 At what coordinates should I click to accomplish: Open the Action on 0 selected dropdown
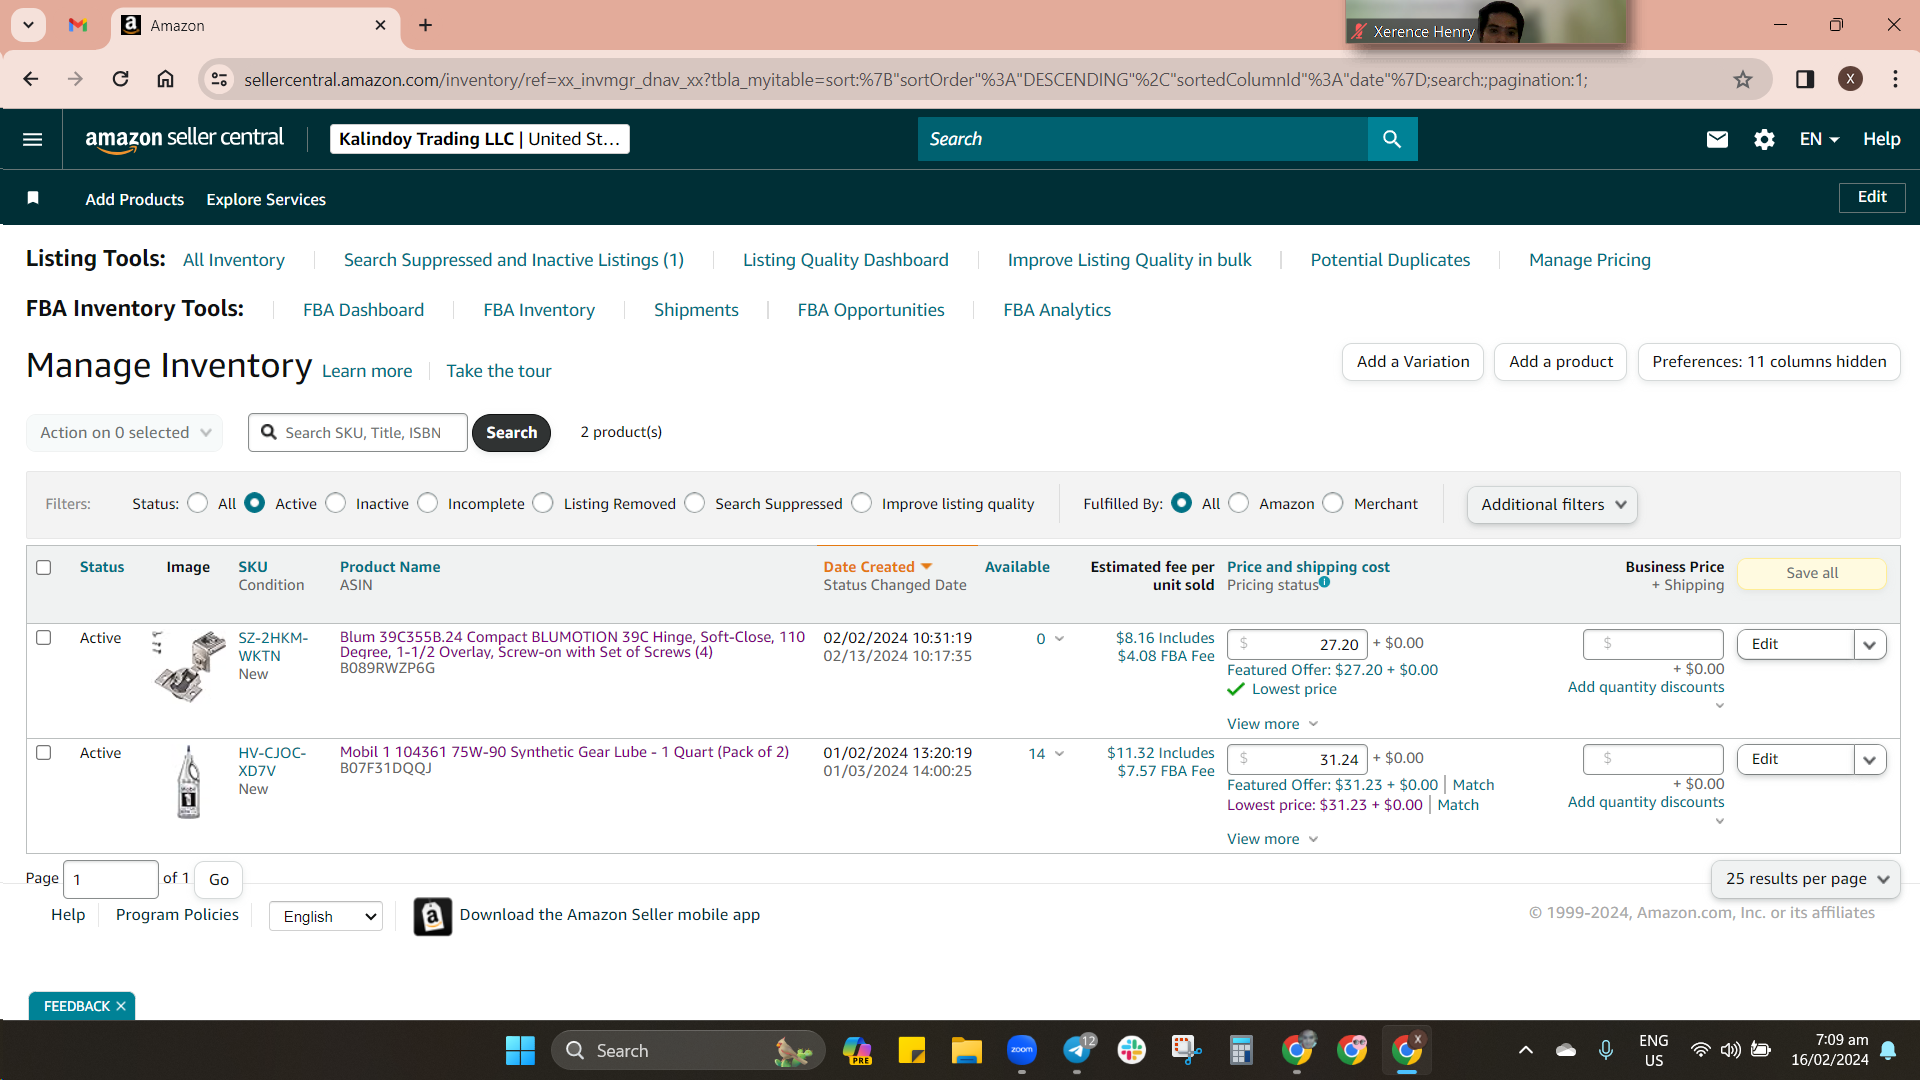[x=125, y=432]
